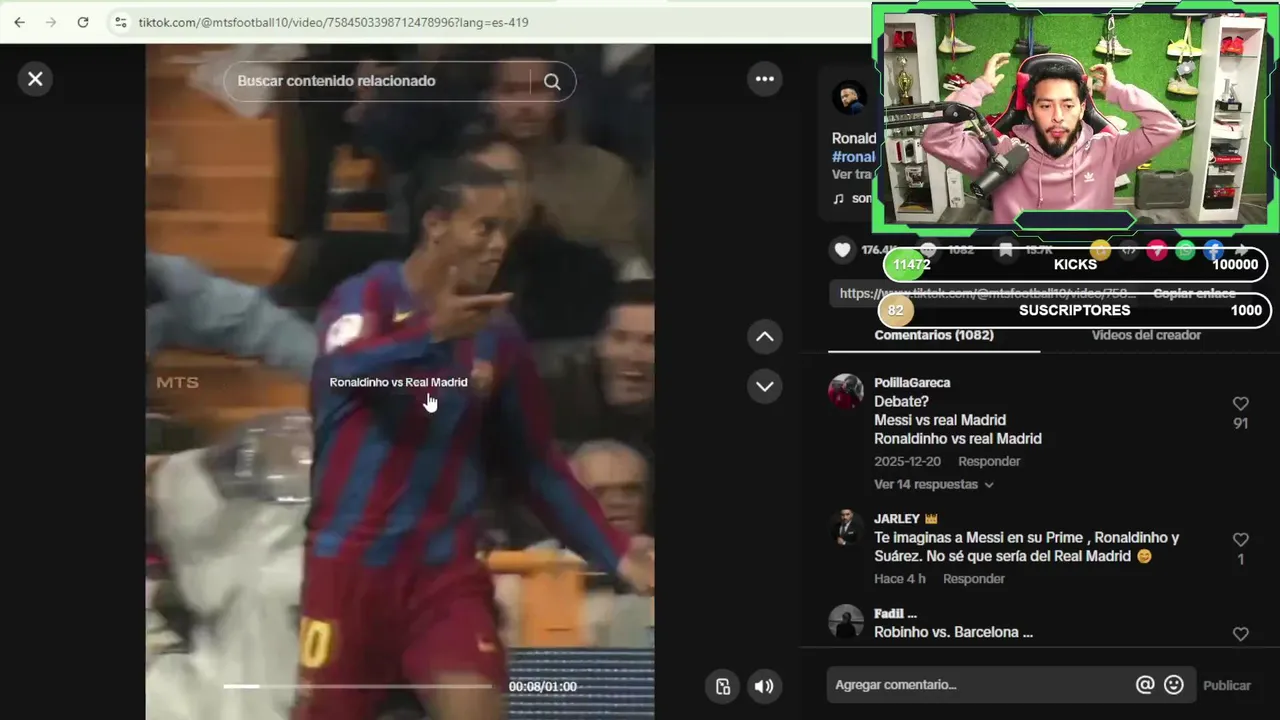Like the video with the heart icon

(x=843, y=250)
